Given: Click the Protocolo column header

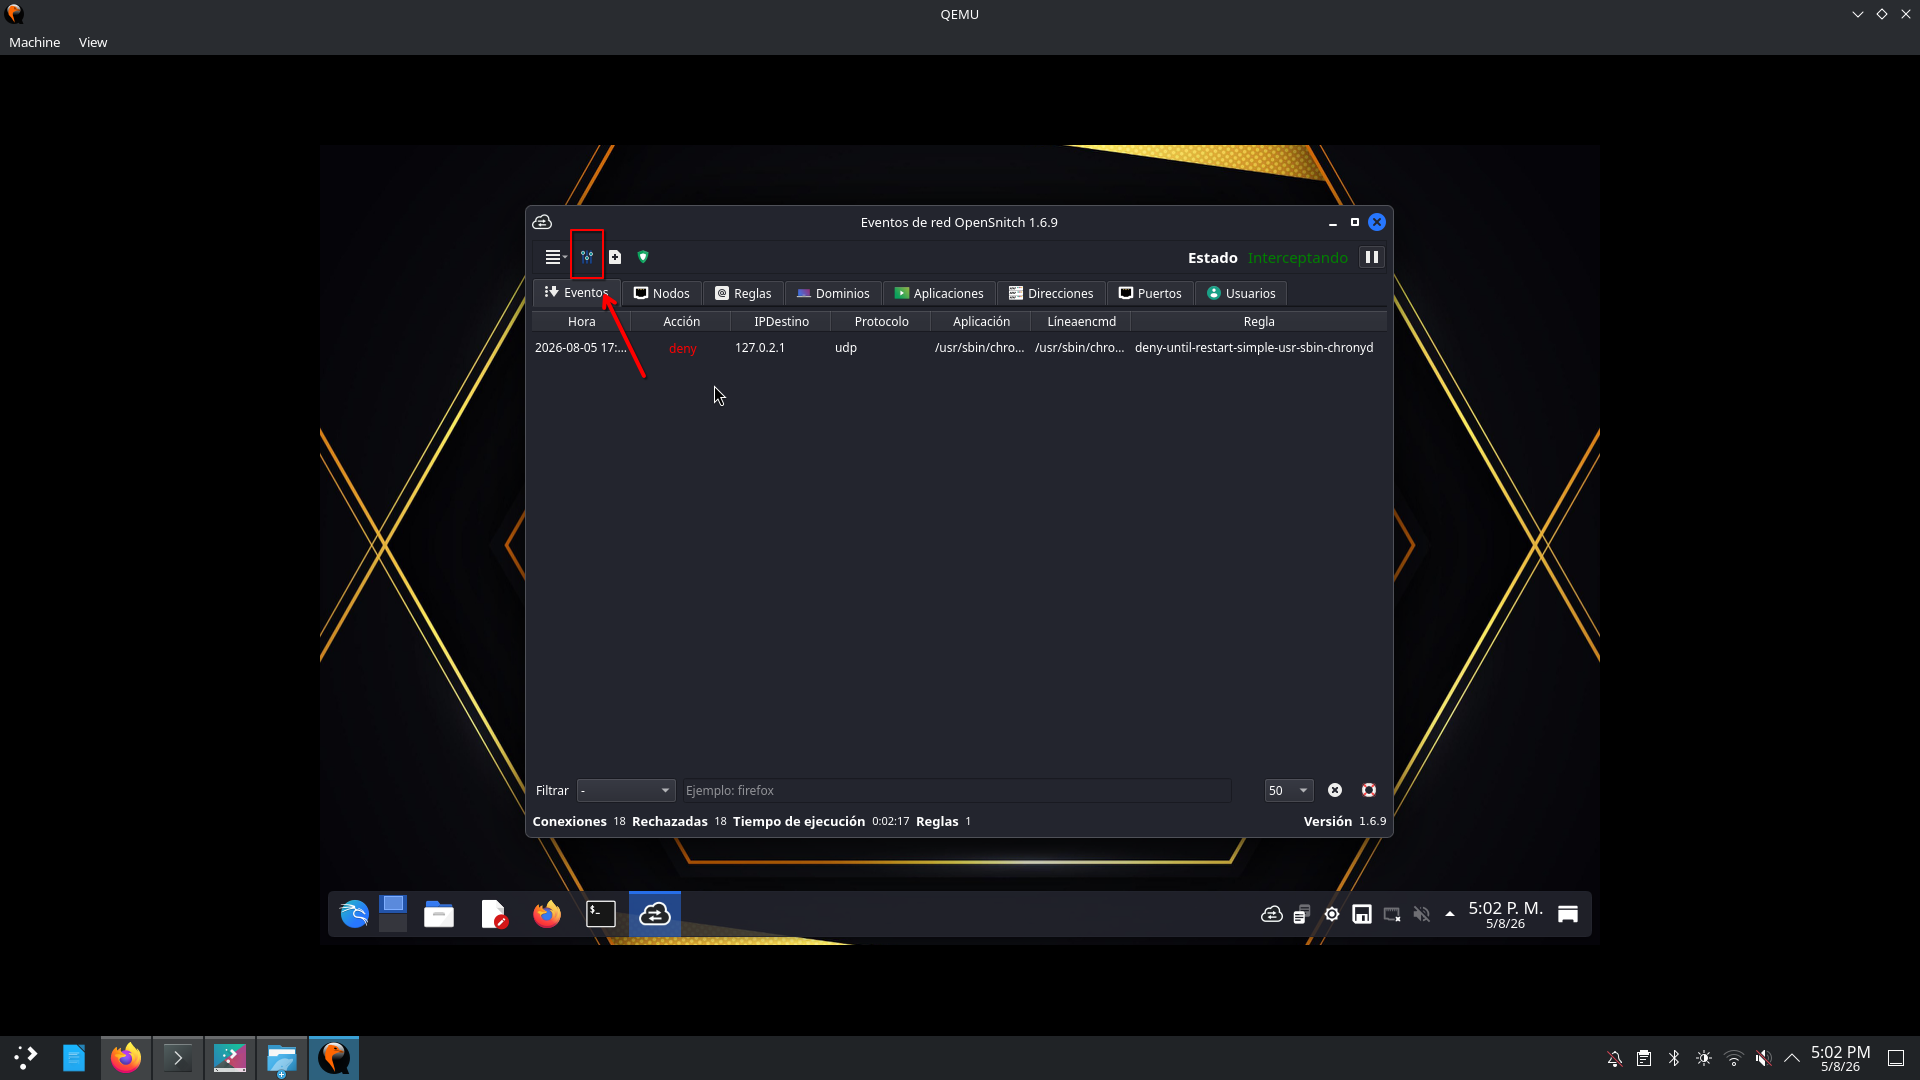Looking at the screenshot, I should tap(881, 321).
